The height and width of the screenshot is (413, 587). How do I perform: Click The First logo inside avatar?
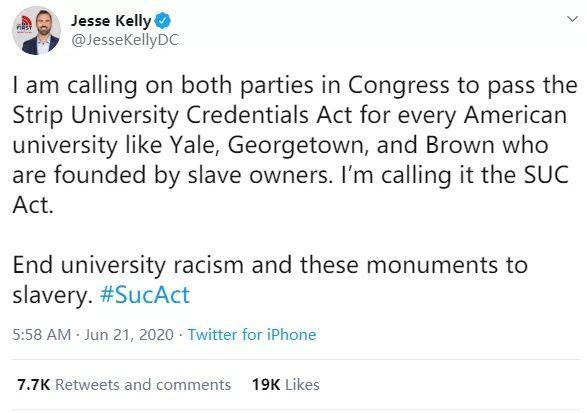pos(24,26)
